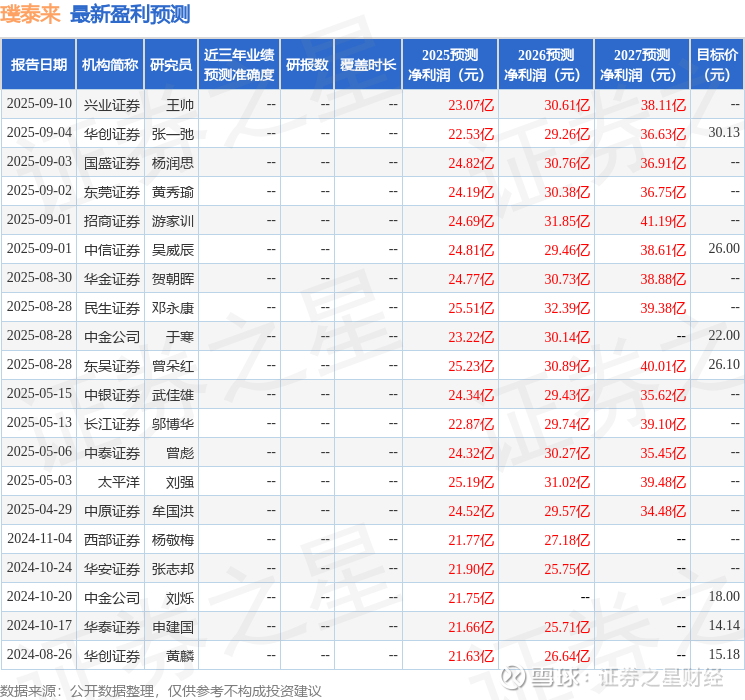
Task: Click target price 26.10
Action: click(724, 364)
